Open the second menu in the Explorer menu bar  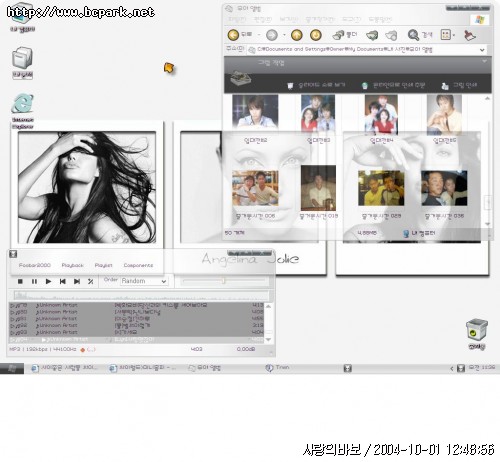263,20
